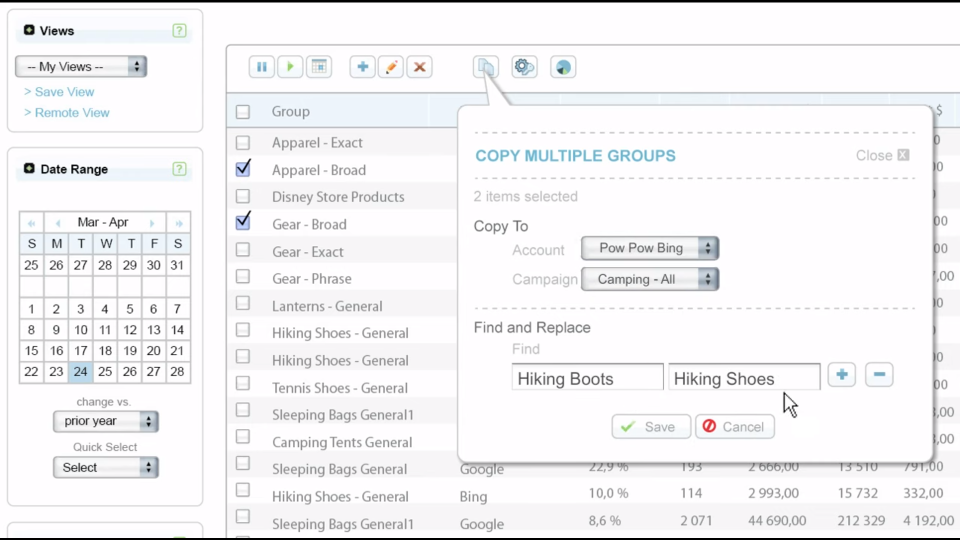The image size is (960, 540).
Task: Click the Lanterns - General group name
Action: (327, 306)
